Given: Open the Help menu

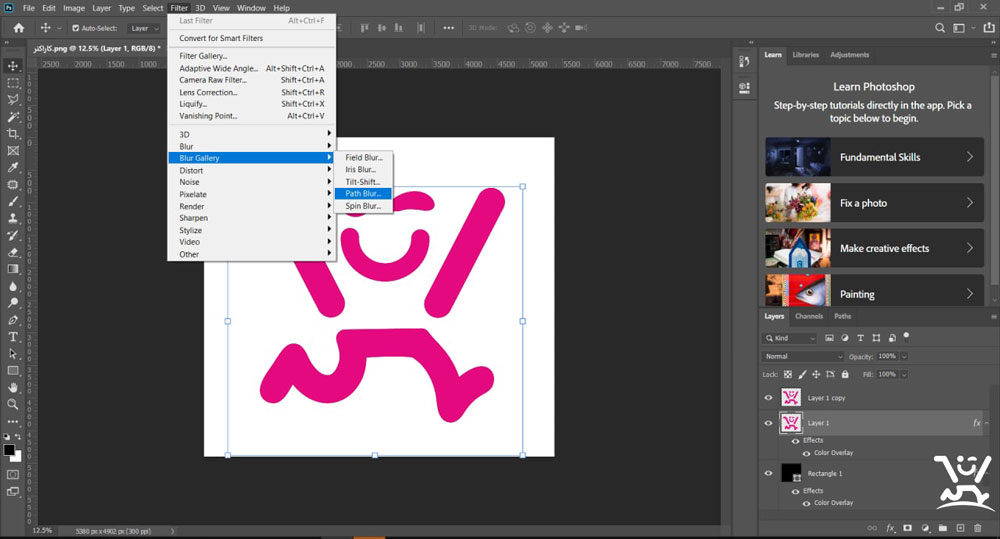Looking at the screenshot, I should coord(282,8).
